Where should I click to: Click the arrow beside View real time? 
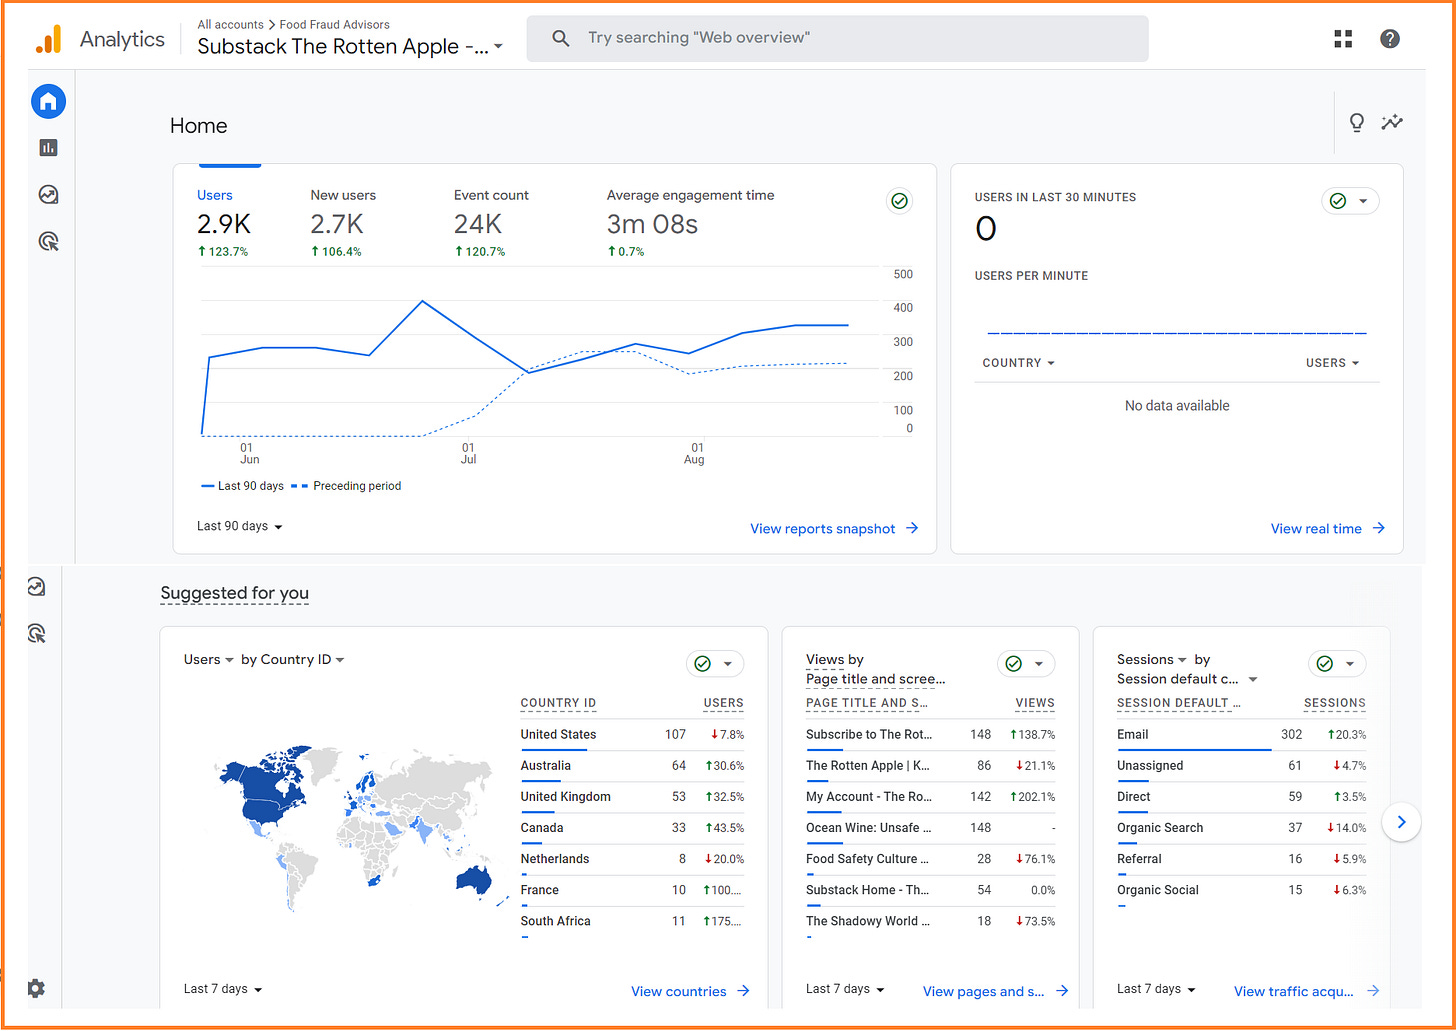[x=1378, y=528]
